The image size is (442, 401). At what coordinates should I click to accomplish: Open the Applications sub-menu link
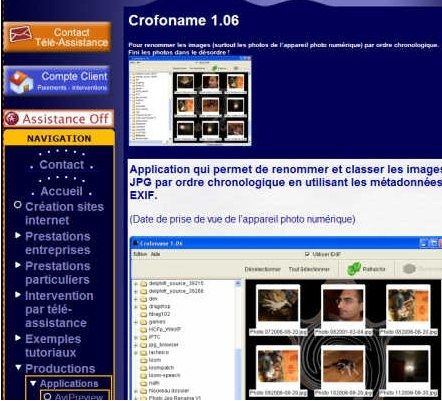click(x=69, y=383)
